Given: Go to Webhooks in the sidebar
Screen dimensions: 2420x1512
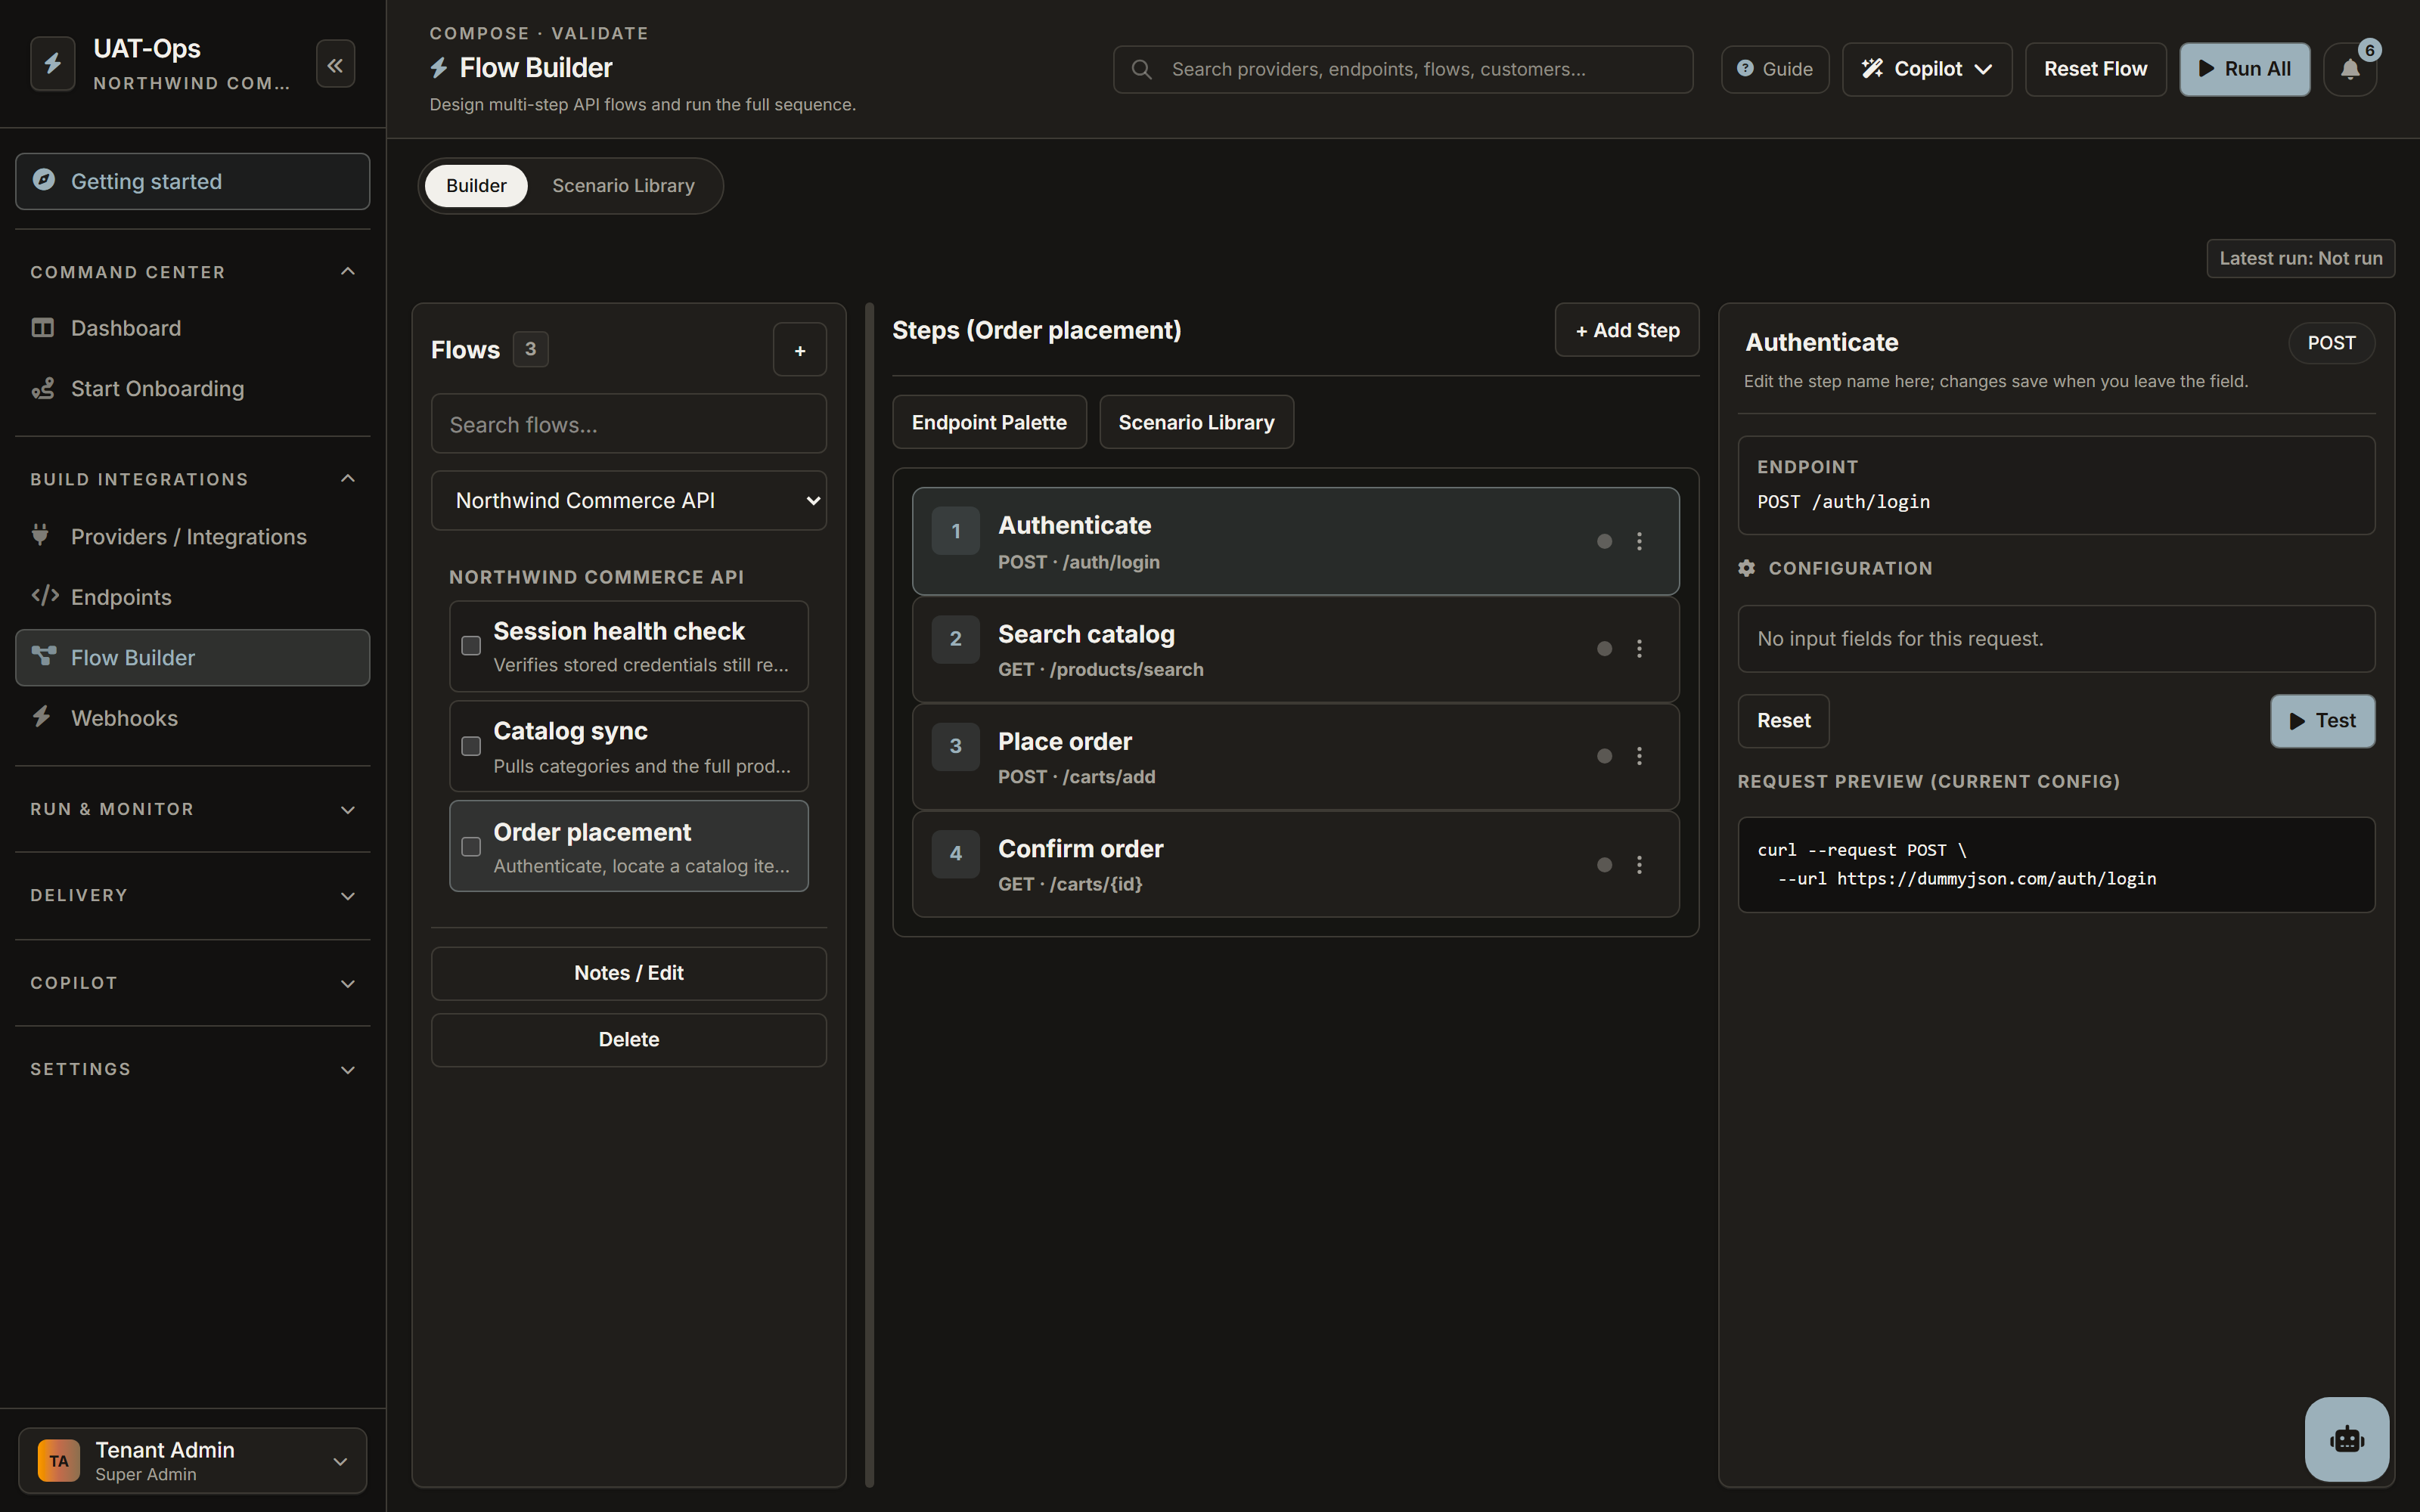Looking at the screenshot, I should point(193,718).
